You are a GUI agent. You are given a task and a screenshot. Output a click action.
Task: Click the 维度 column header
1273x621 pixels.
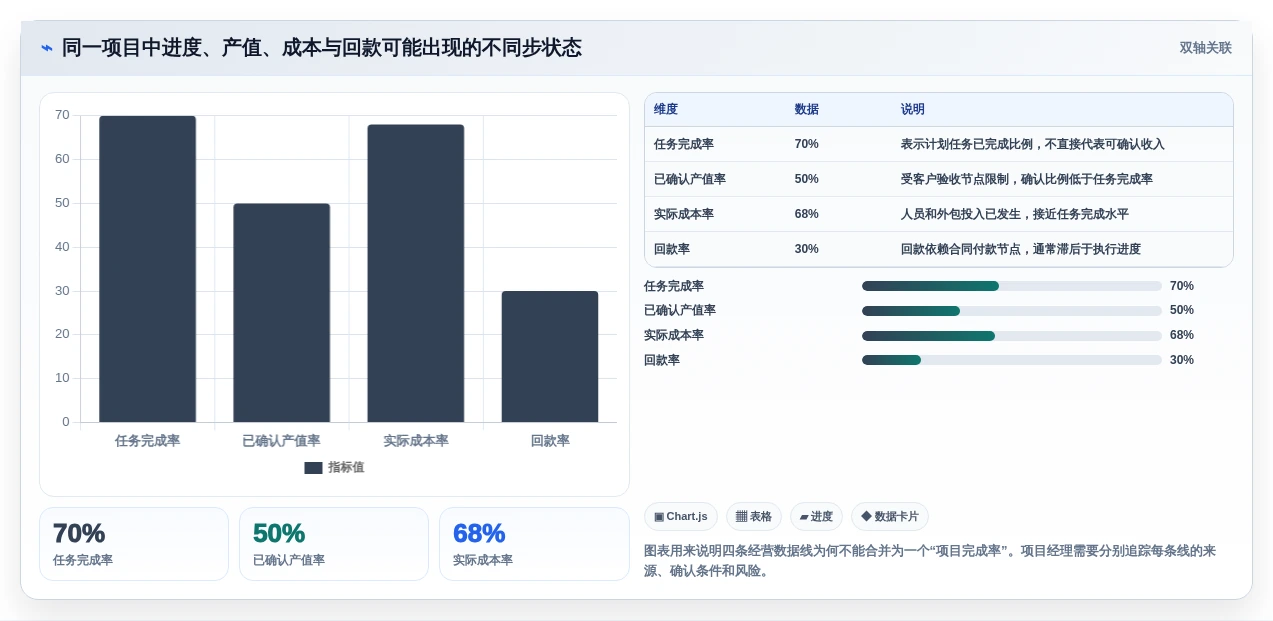click(x=666, y=110)
